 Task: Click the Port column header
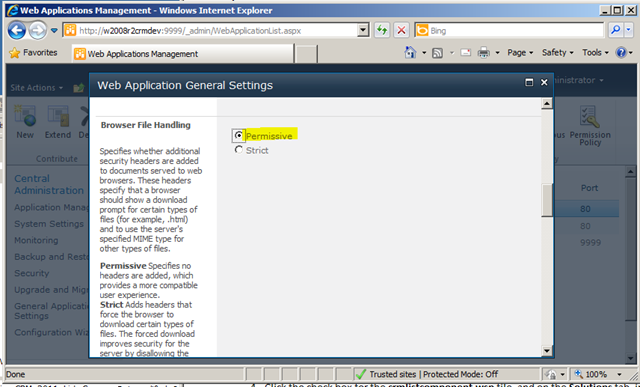[x=589, y=188]
